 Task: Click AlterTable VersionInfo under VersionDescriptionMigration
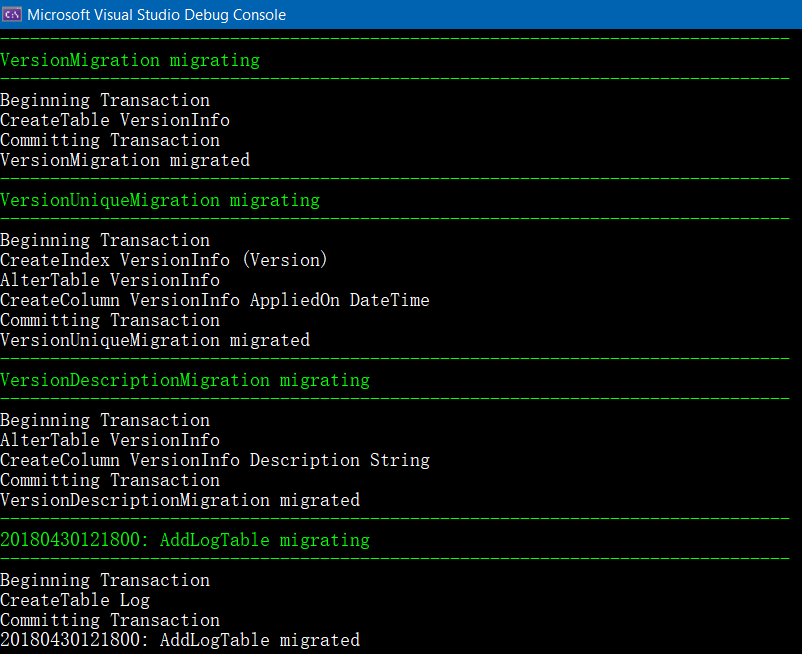[110, 440]
